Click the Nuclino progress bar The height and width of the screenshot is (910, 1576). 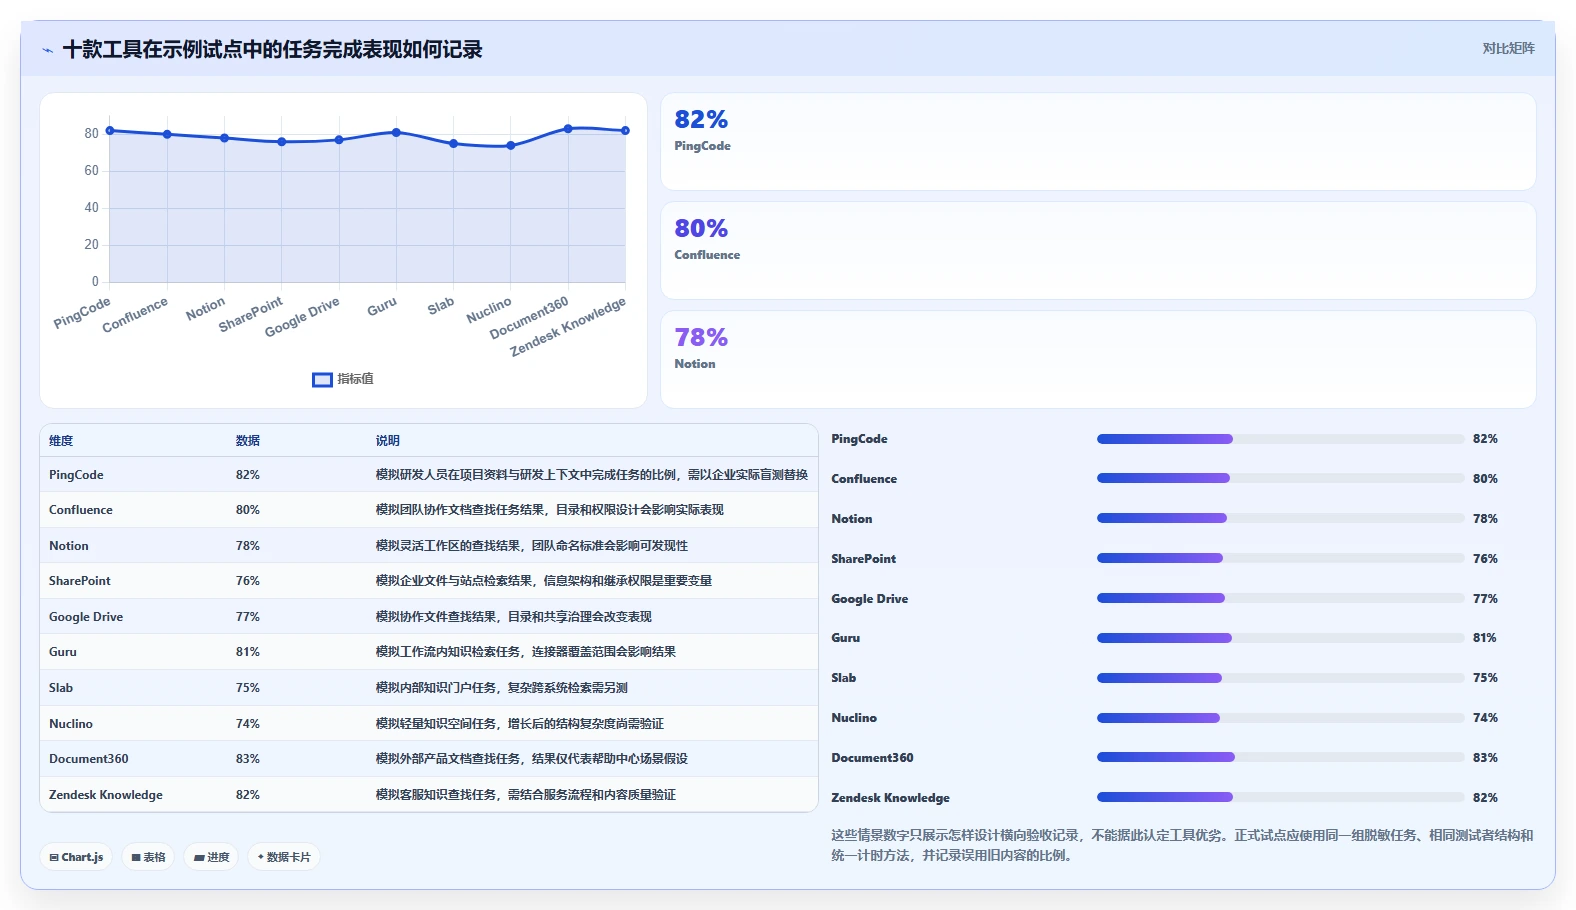[x=1281, y=718]
